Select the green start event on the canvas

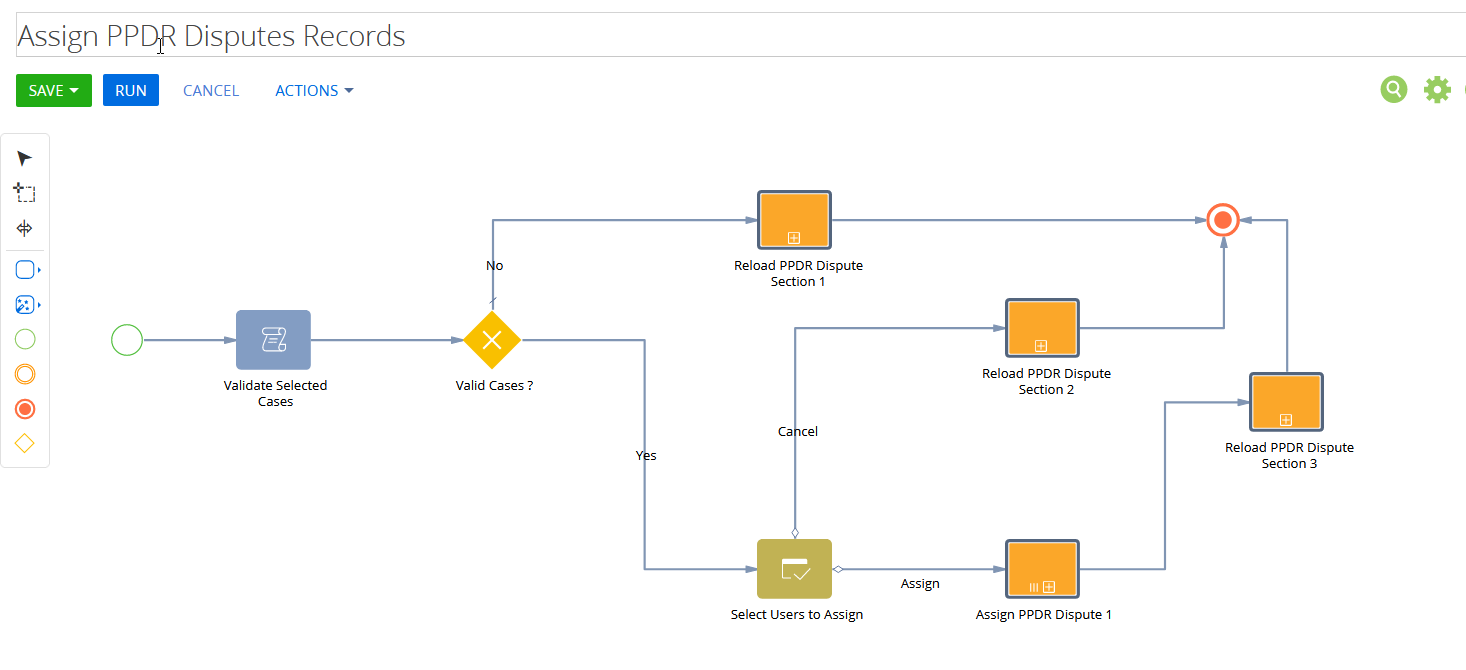[127, 340]
